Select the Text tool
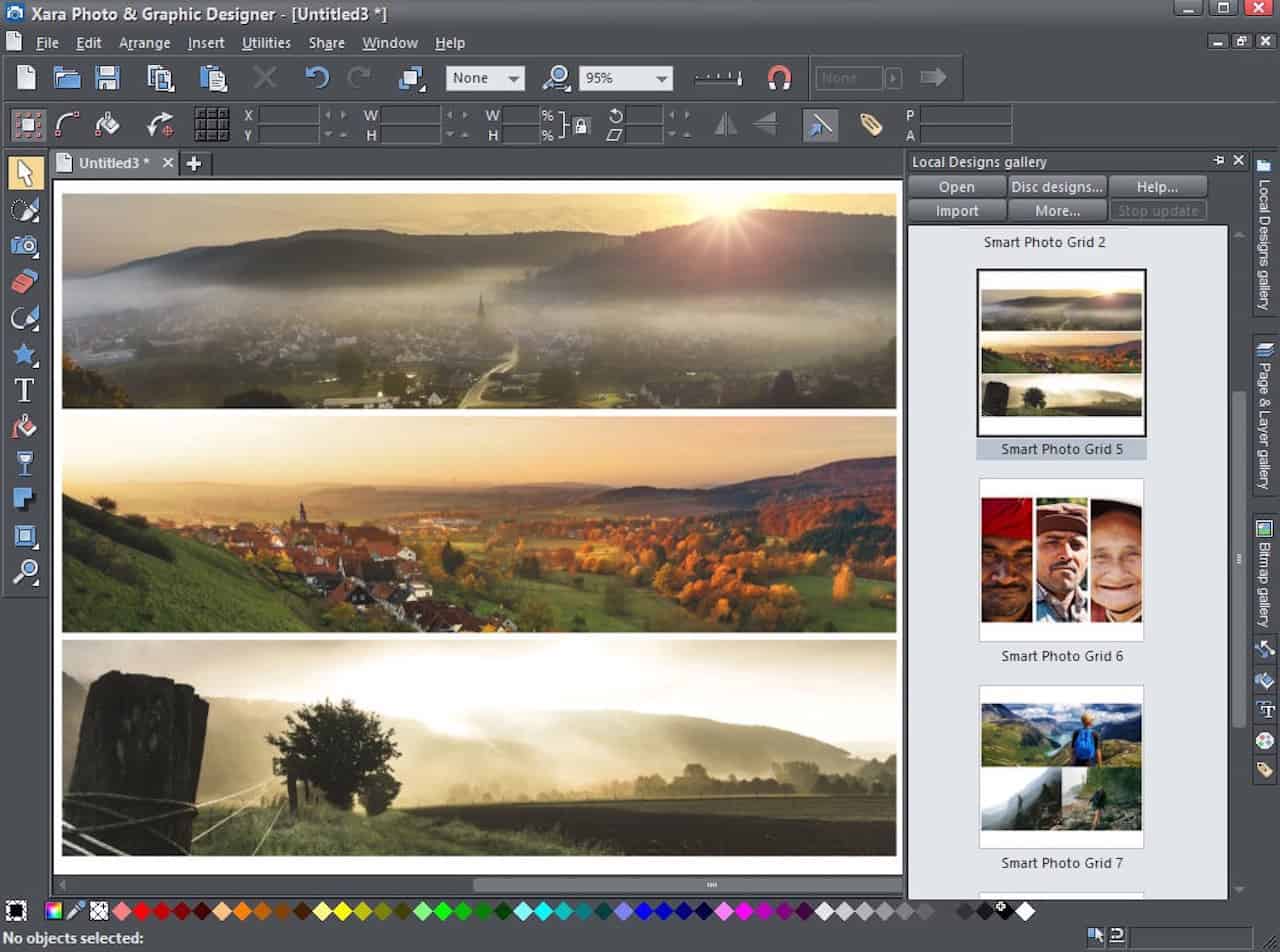The height and width of the screenshot is (952, 1280). coord(25,390)
